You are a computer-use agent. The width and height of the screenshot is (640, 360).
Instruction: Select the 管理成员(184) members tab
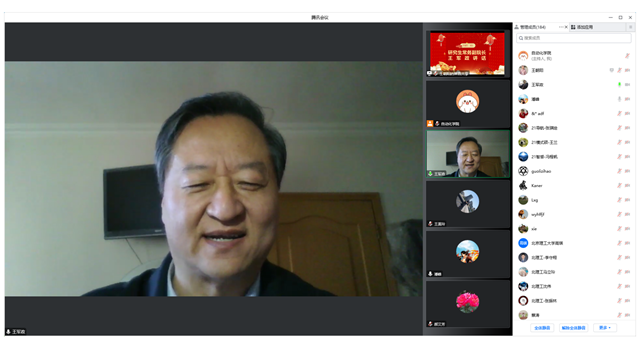tap(531, 27)
